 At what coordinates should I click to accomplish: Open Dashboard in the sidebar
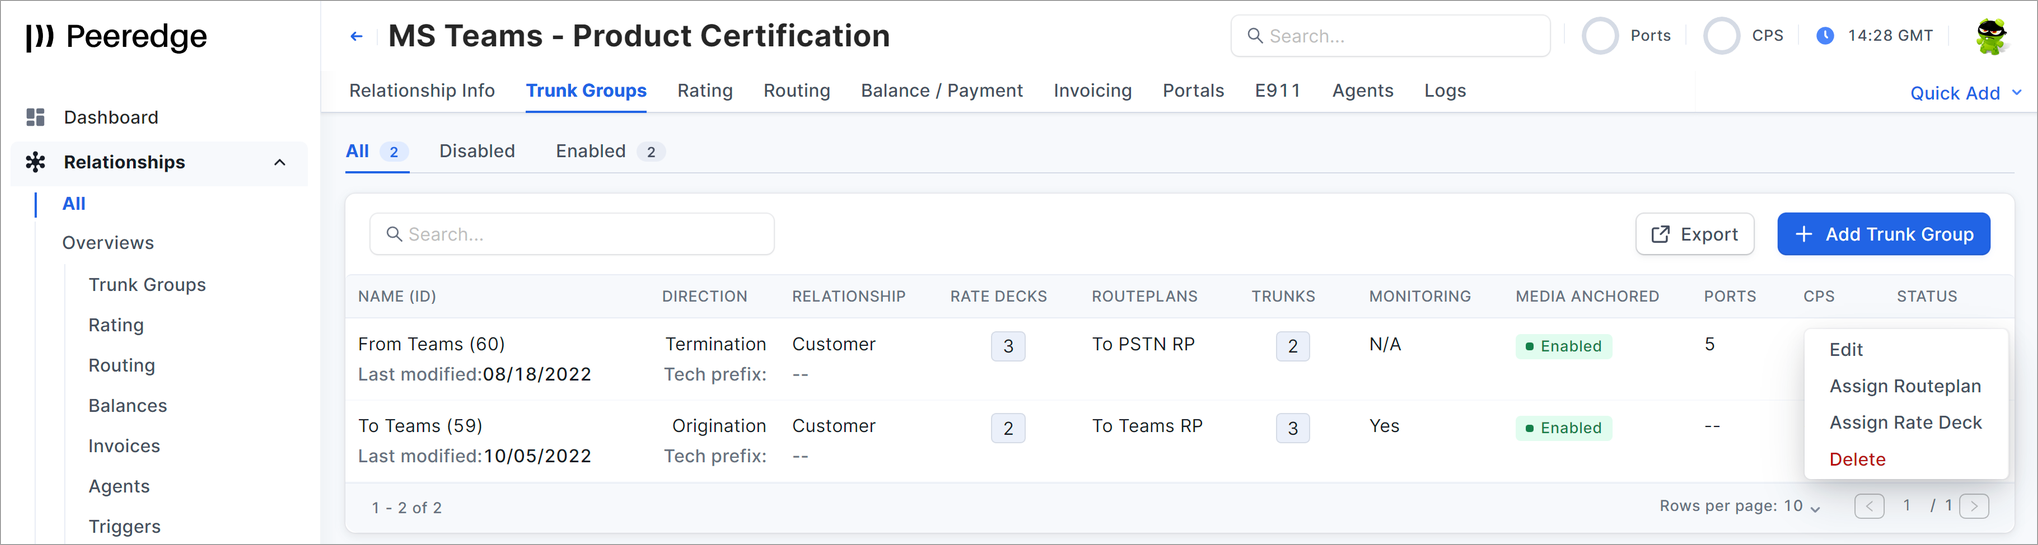click(x=111, y=117)
